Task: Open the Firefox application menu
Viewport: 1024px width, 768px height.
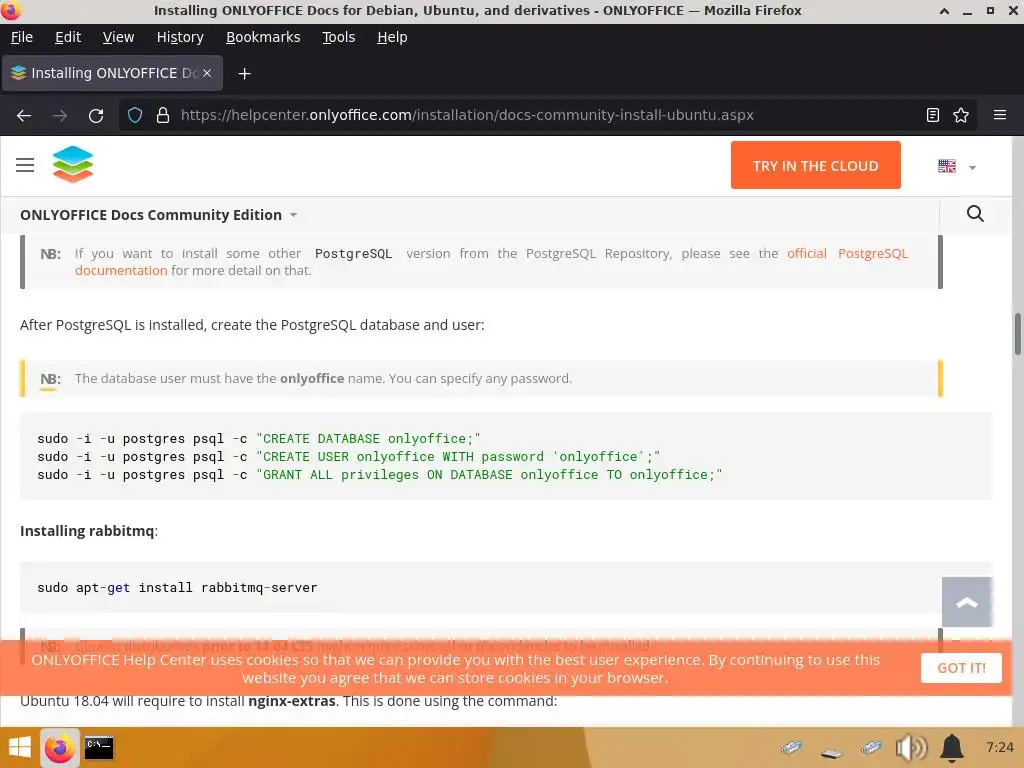Action: [1000, 116]
